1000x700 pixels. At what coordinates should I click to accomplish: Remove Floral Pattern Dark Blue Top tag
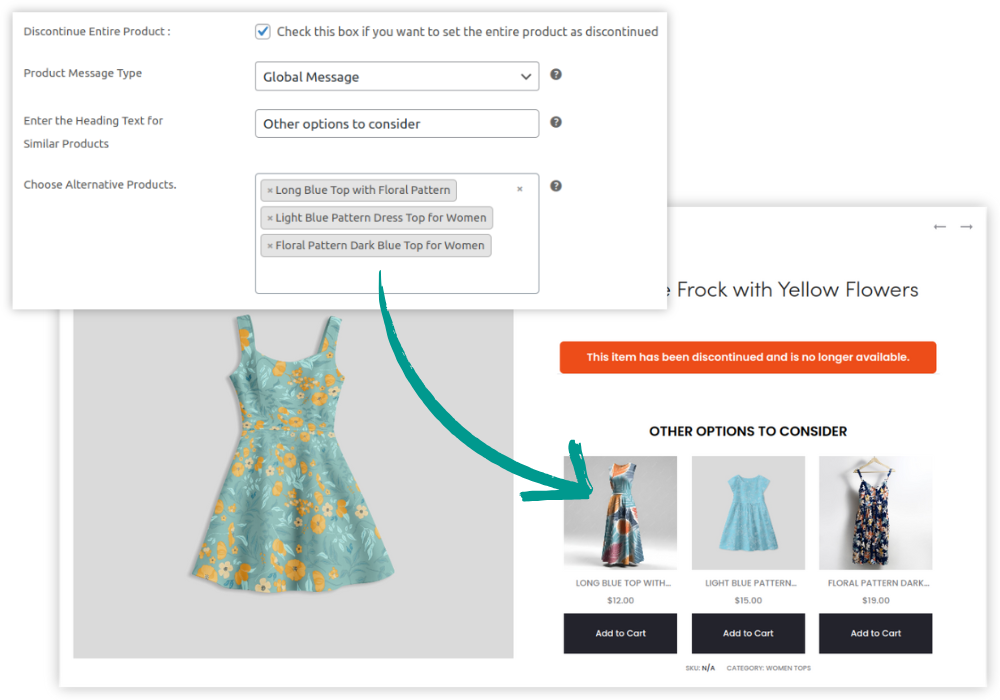pyautogui.click(x=270, y=246)
